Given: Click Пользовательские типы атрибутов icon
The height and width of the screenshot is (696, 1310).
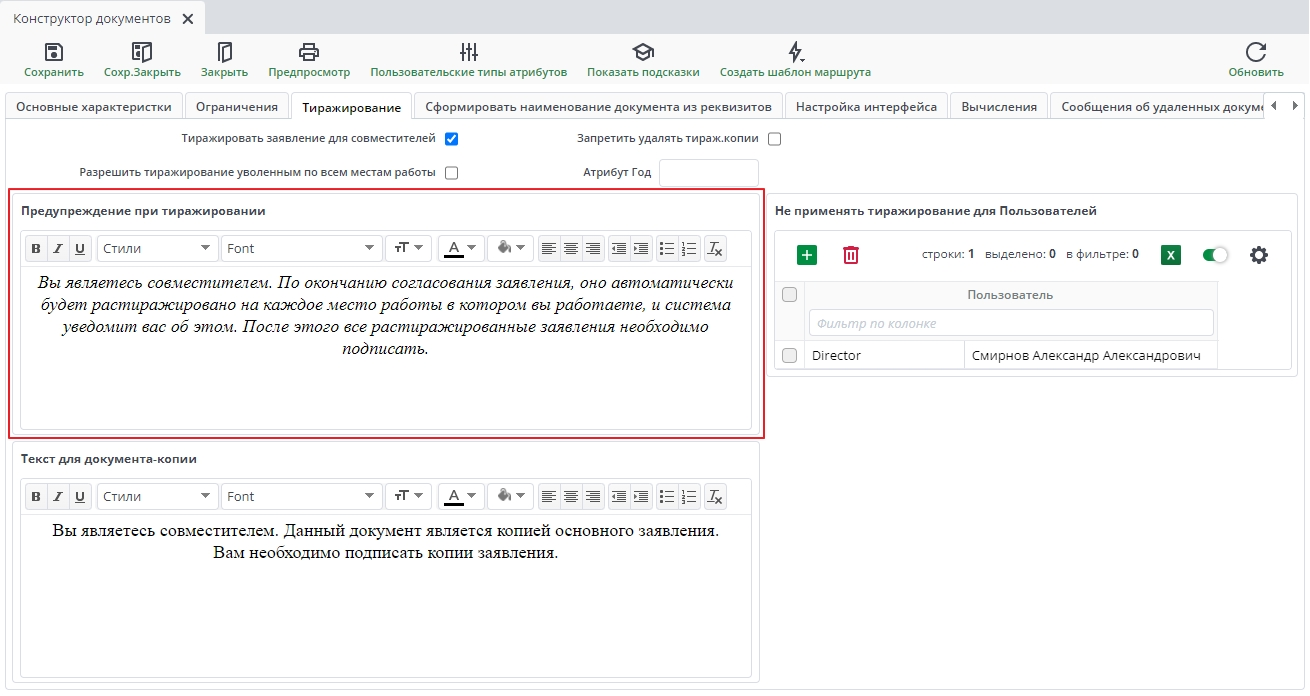Looking at the screenshot, I should (468, 53).
